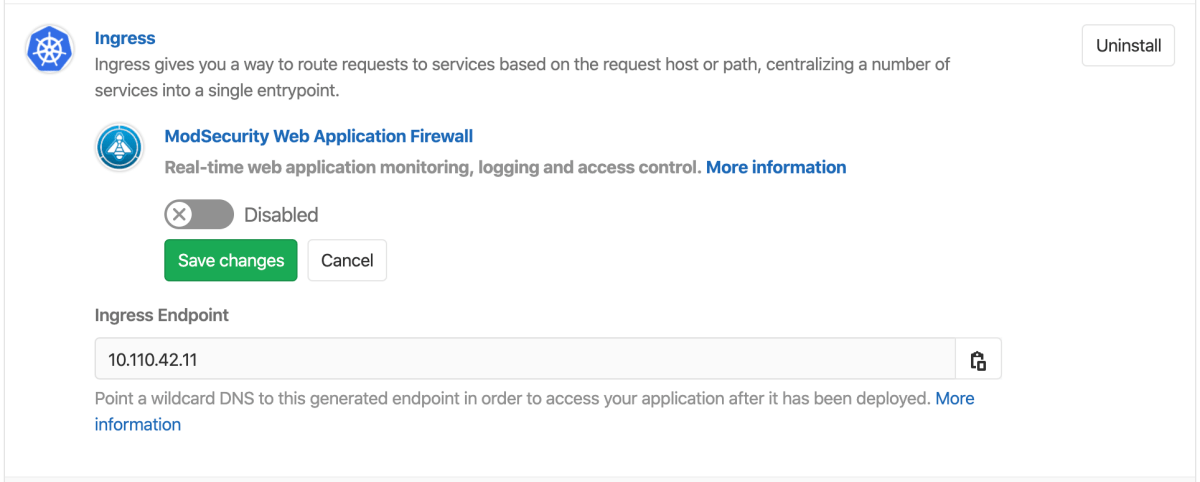Click into the endpoint field showing 10.110.42.11

pos(525,360)
